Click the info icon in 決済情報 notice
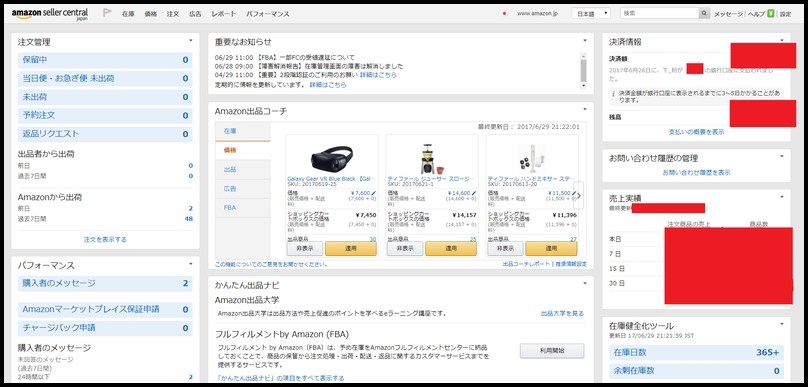 click(612, 94)
